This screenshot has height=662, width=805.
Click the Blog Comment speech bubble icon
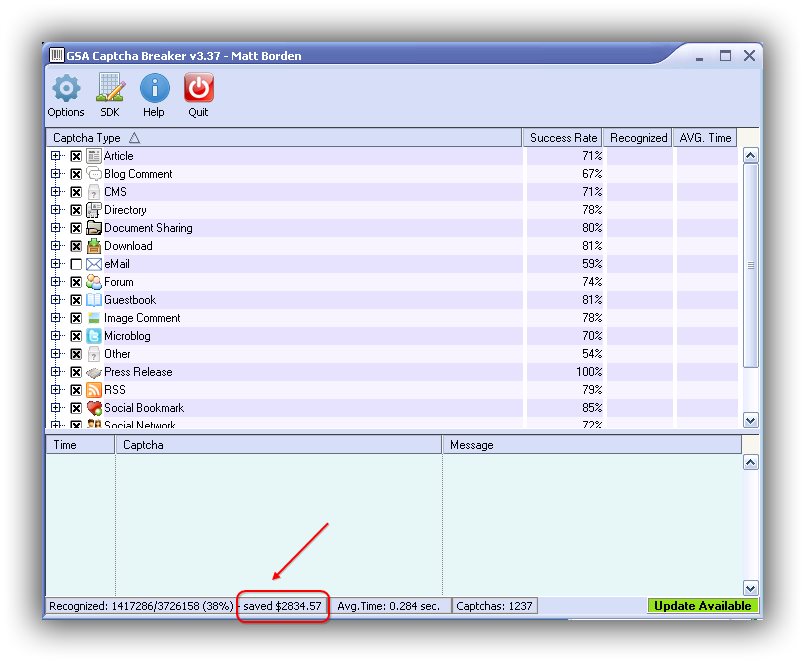(x=93, y=174)
